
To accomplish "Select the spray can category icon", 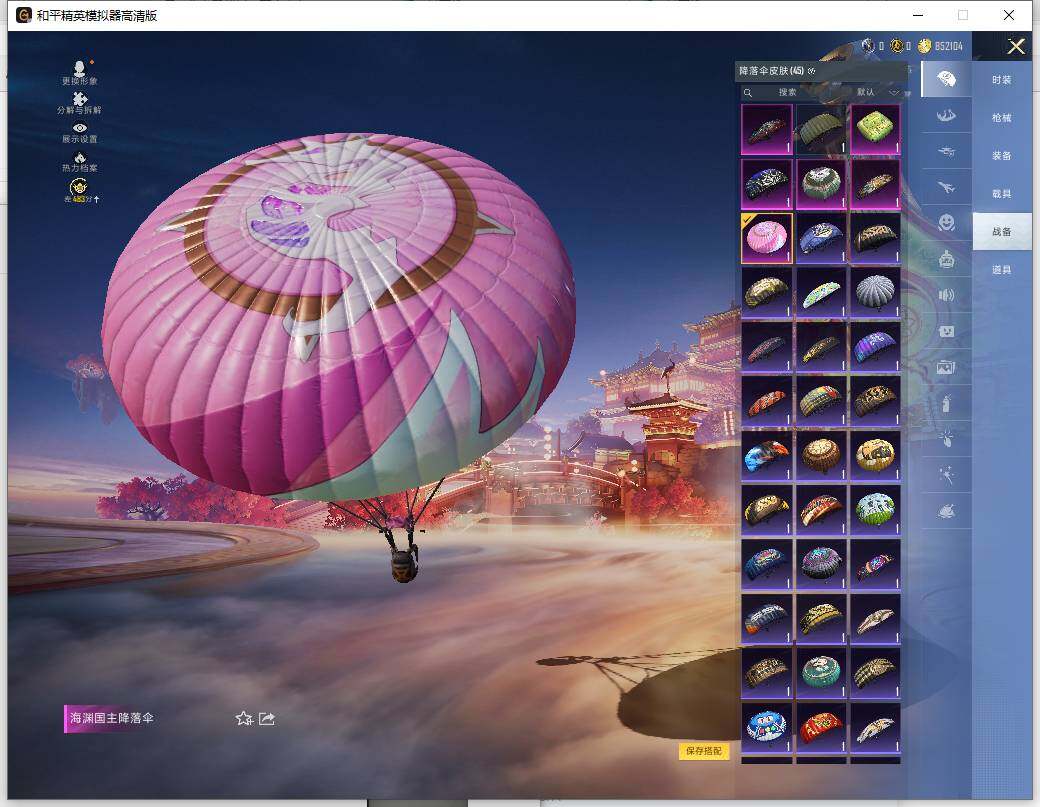I will point(946,403).
